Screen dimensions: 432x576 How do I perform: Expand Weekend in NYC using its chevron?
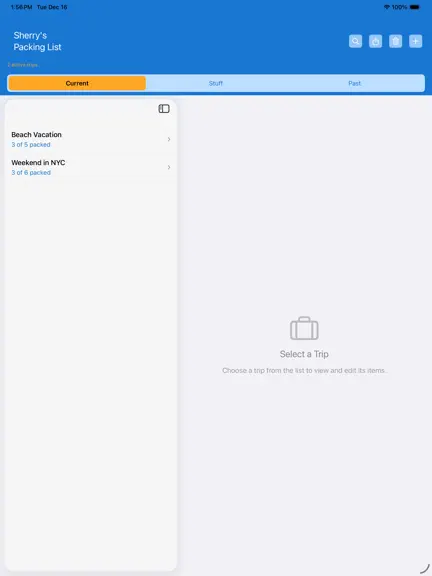[169, 167]
